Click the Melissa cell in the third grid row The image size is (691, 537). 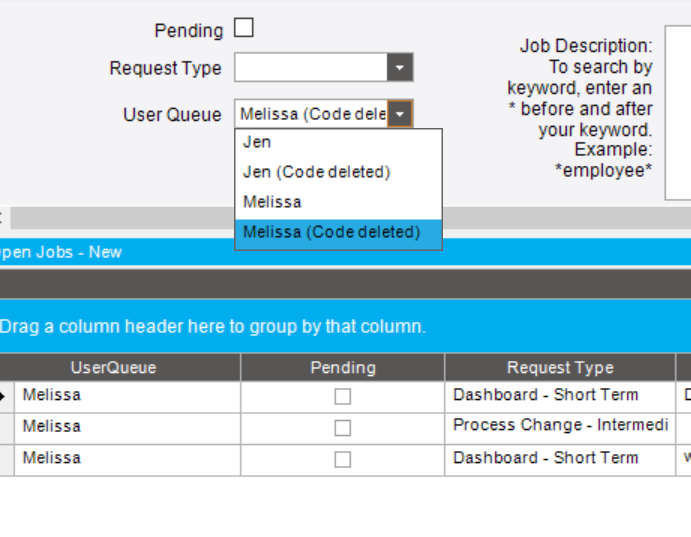[x=127, y=460]
